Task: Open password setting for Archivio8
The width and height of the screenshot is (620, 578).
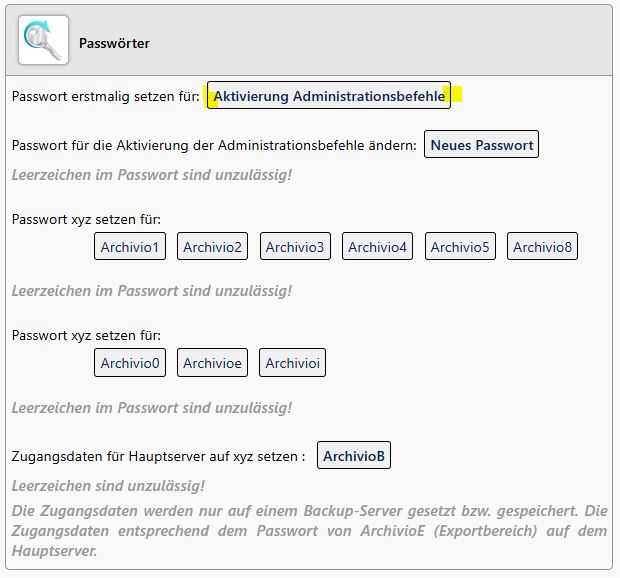Action: point(542,247)
